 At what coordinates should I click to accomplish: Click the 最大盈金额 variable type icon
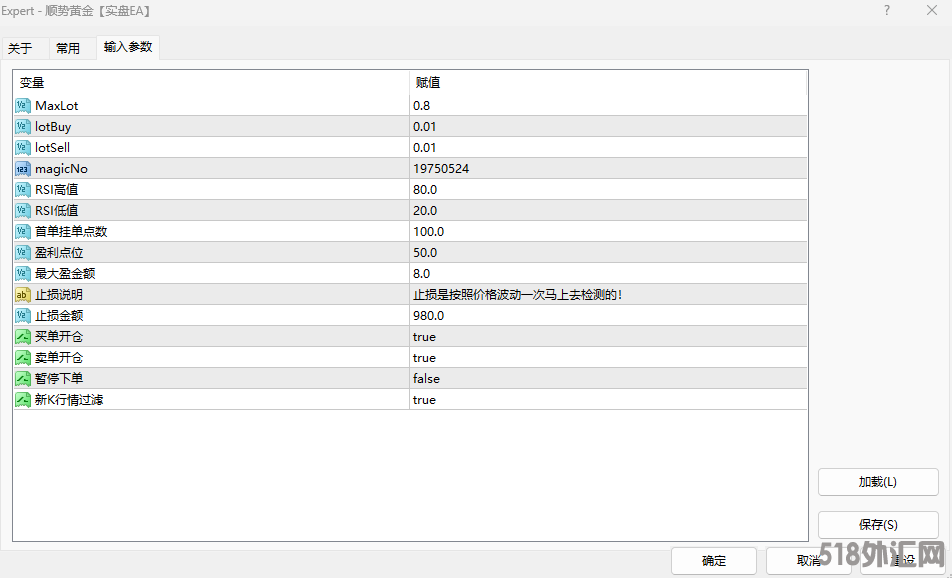pos(23,273)
